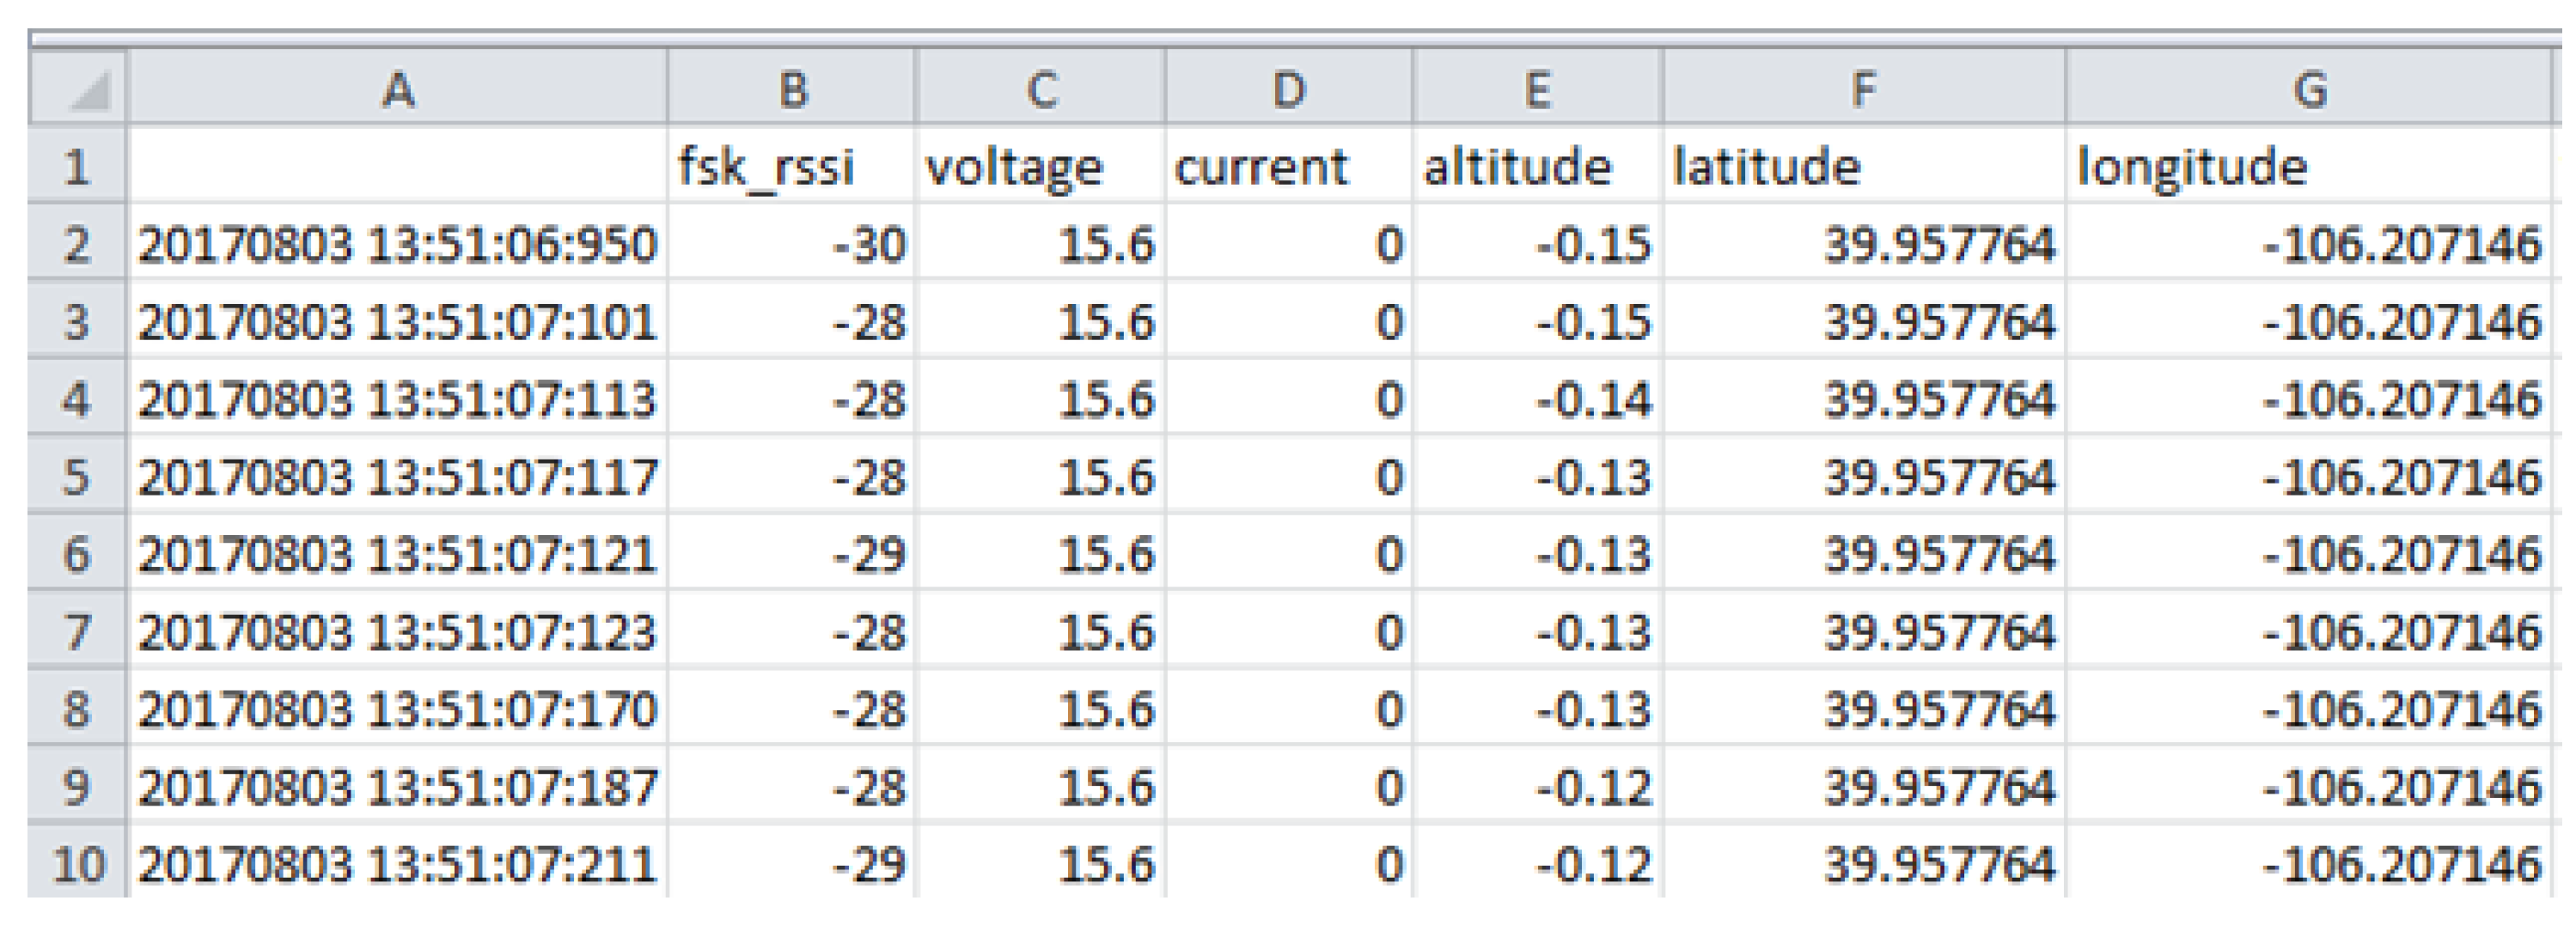Select timestamp cell 13:51:06:950
The width and height of the screenshot is (2576, 931).
[x=398, y=243]
